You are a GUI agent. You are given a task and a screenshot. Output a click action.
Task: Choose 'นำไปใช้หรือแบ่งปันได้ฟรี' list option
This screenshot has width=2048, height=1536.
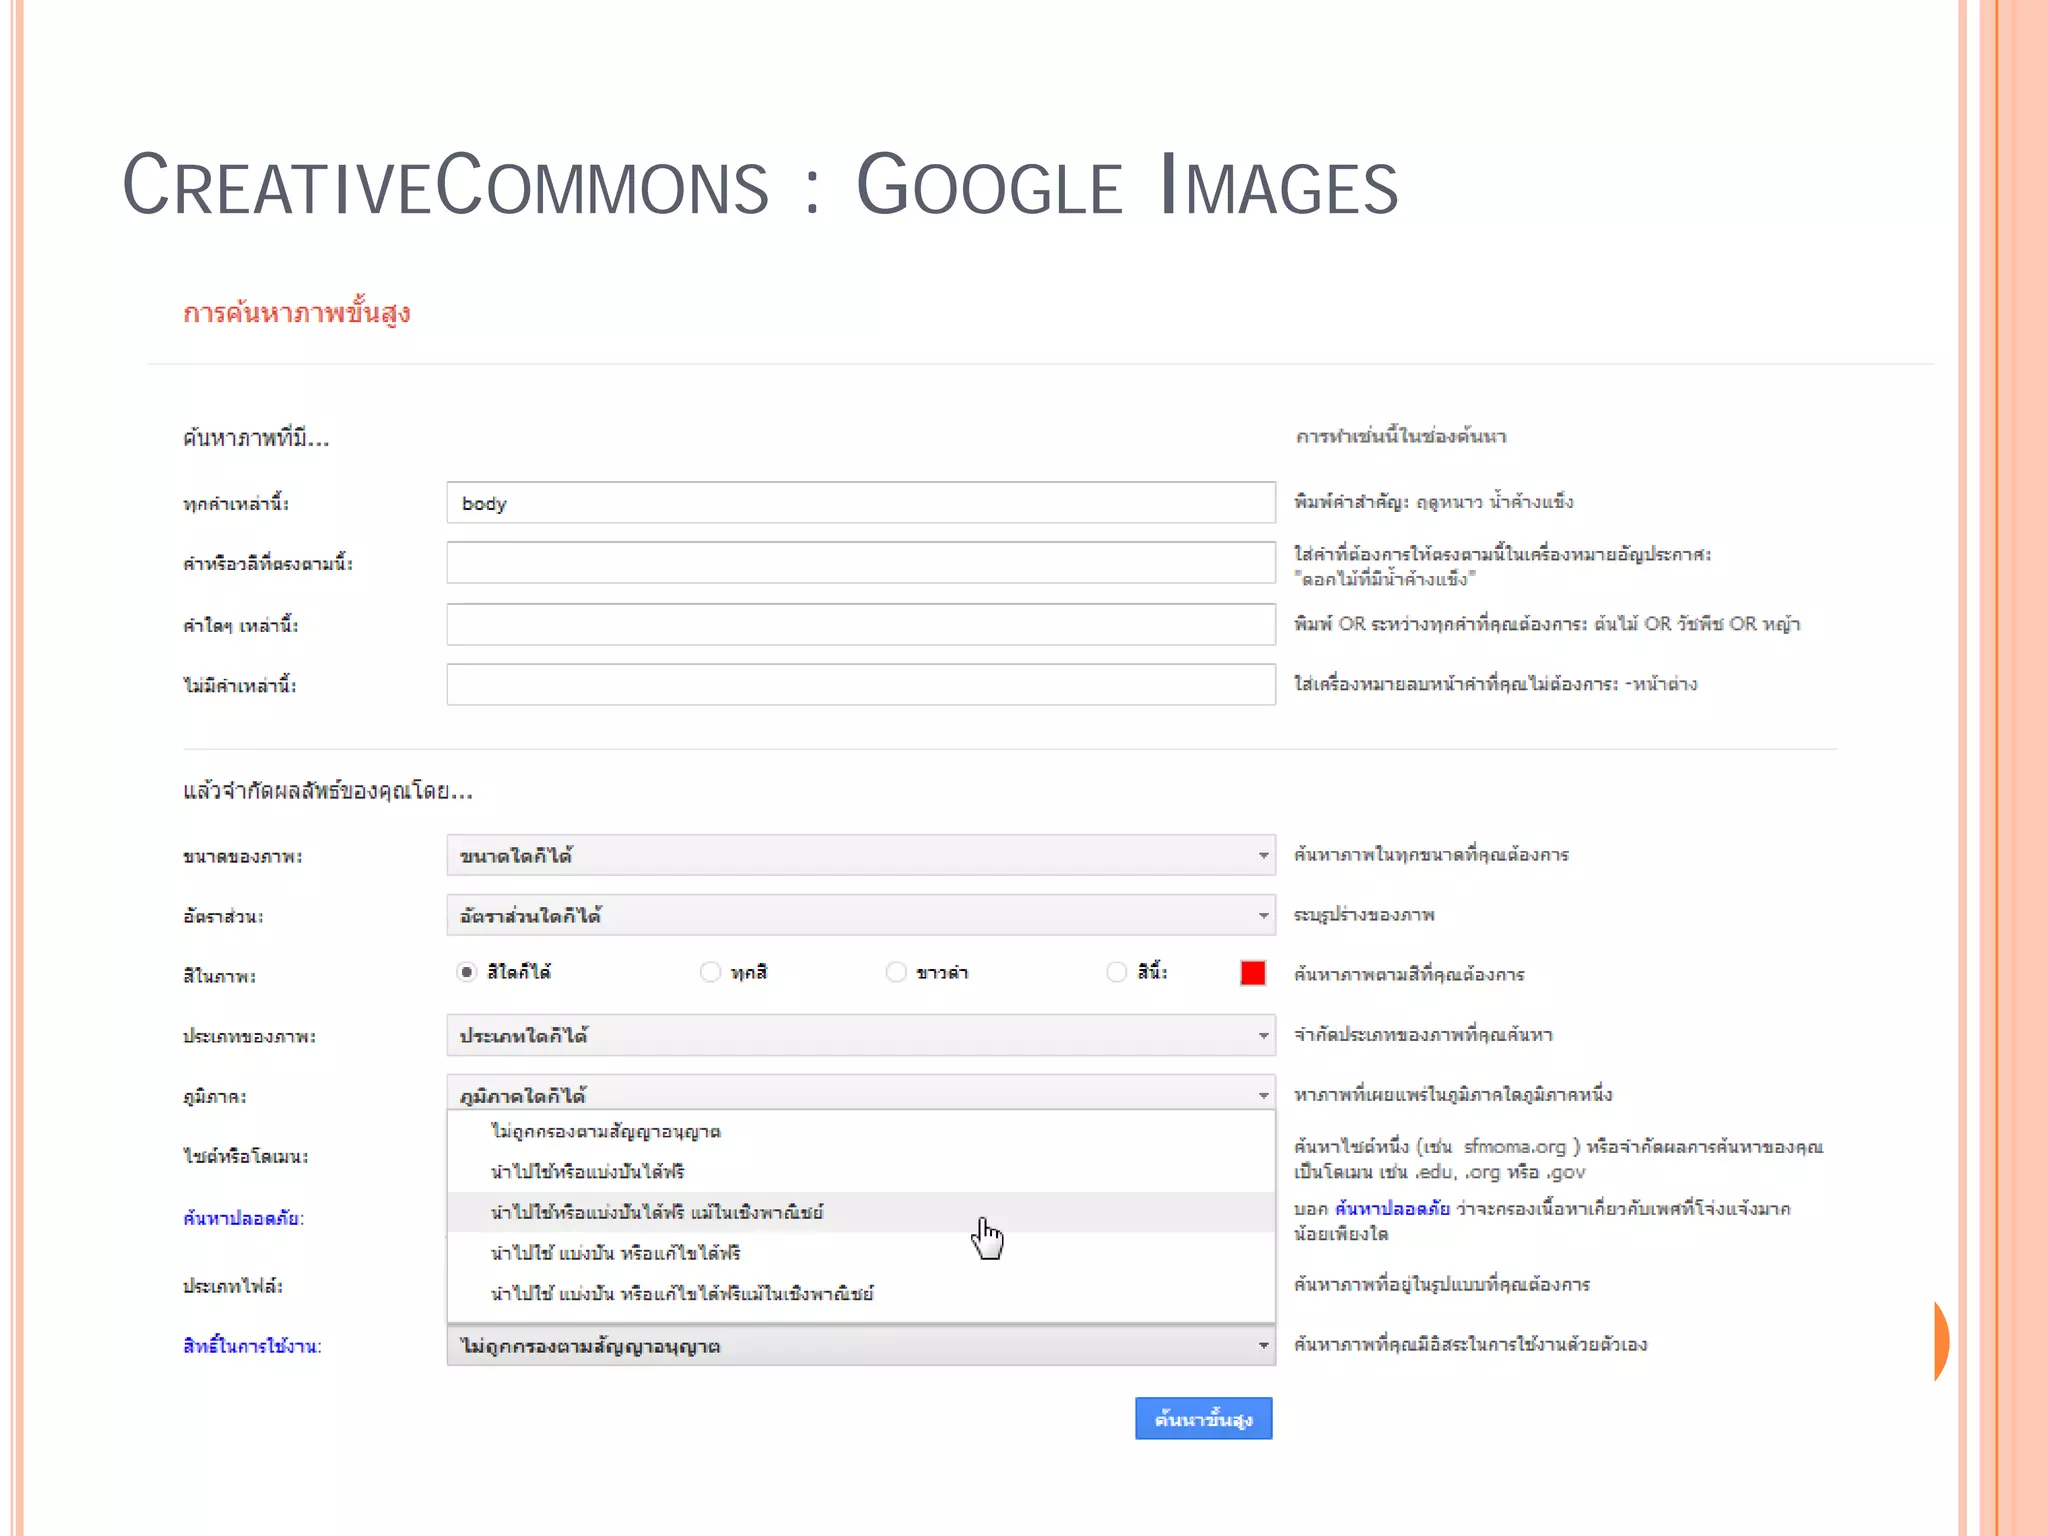pos(861,1171)
